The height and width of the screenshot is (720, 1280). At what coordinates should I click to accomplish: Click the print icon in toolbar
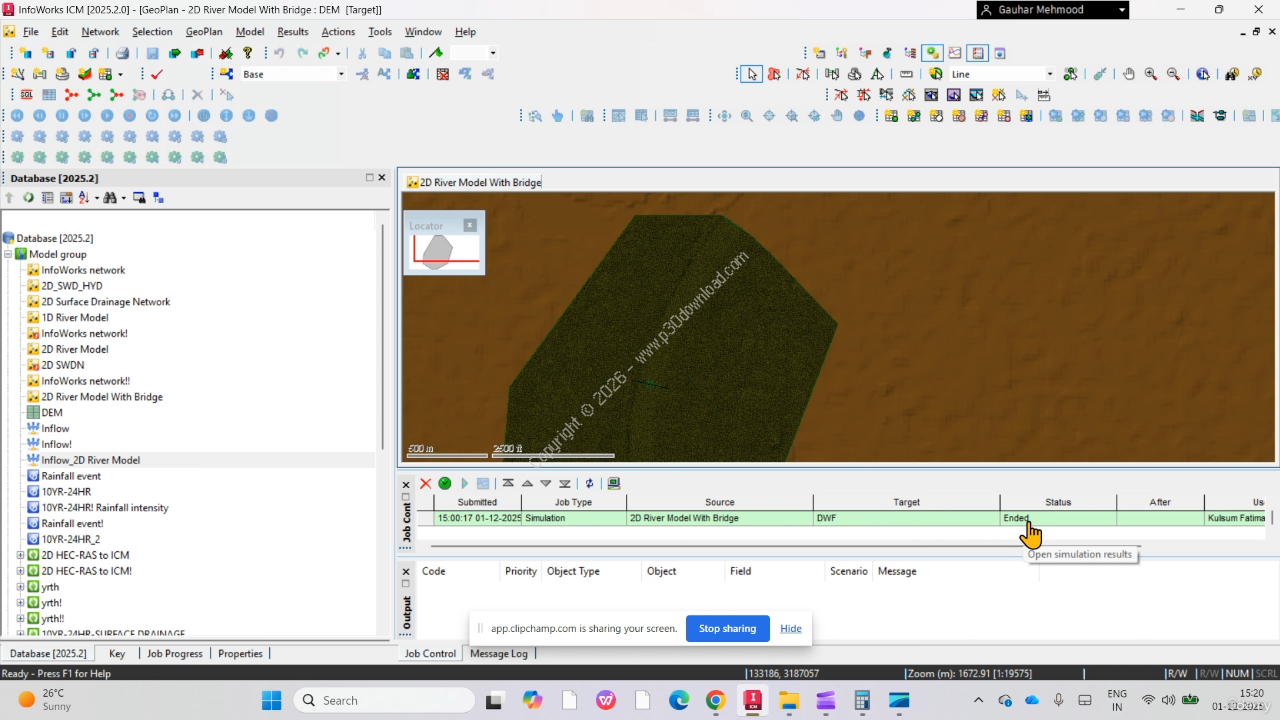pos(122,53)
